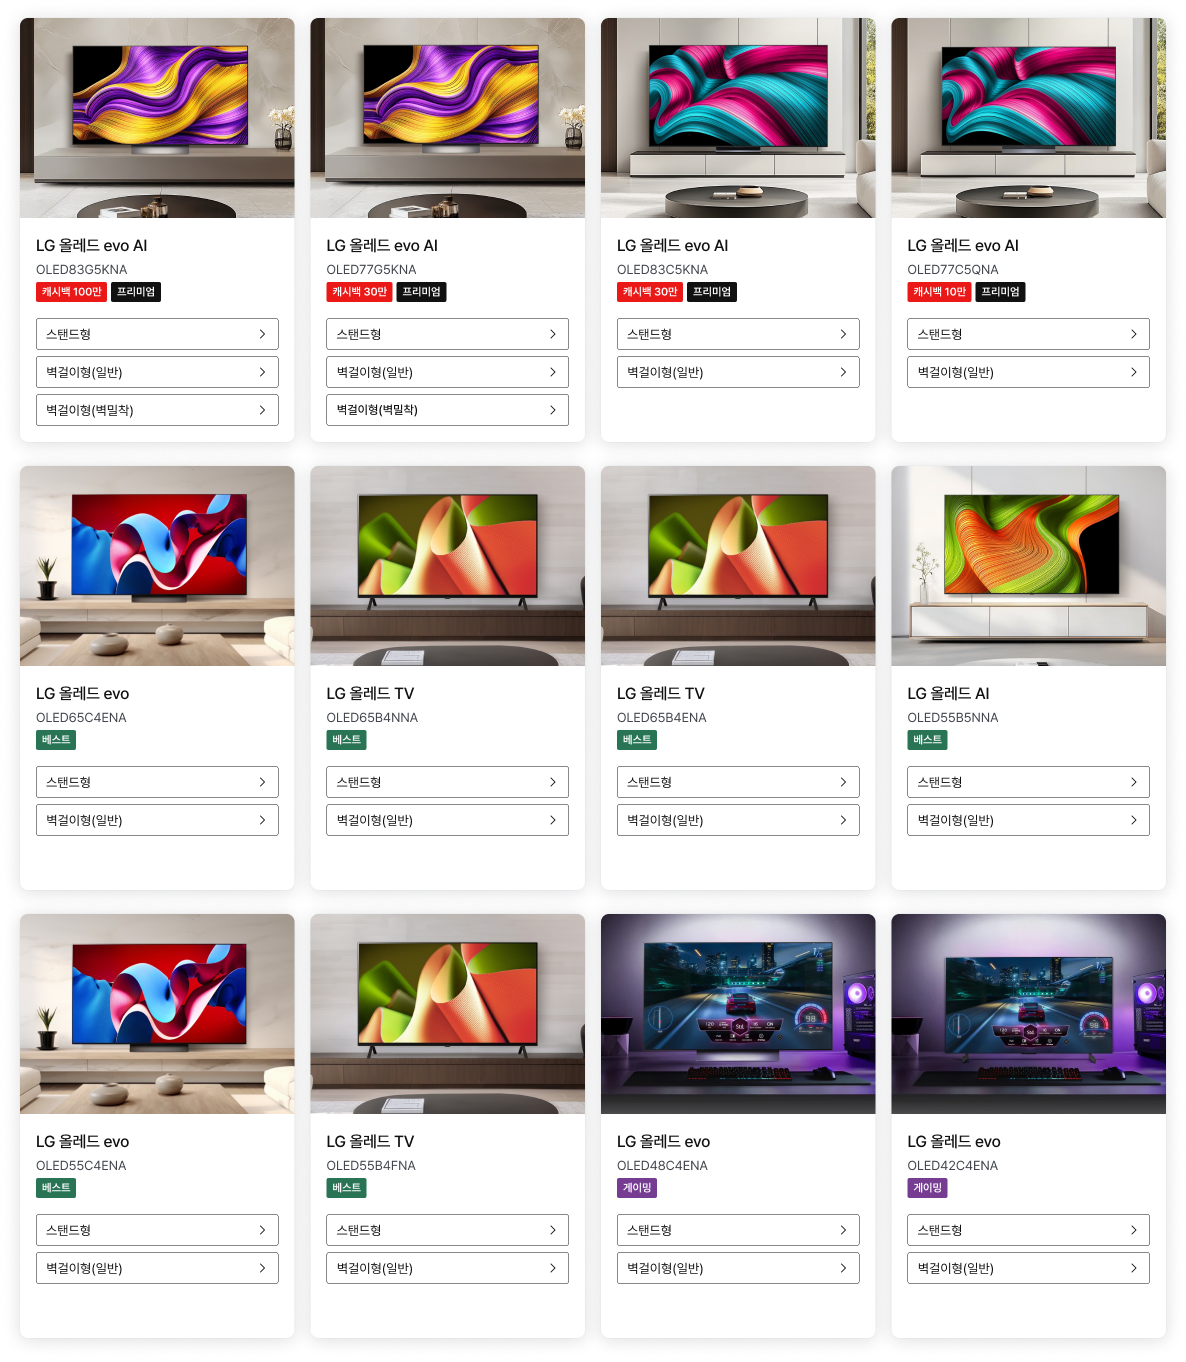This screenshot has height=1362, width=1186.
Task: Click chevron on 벽걸이형(일반) for OLED55B5NNA
Action: pos(1133,820)
